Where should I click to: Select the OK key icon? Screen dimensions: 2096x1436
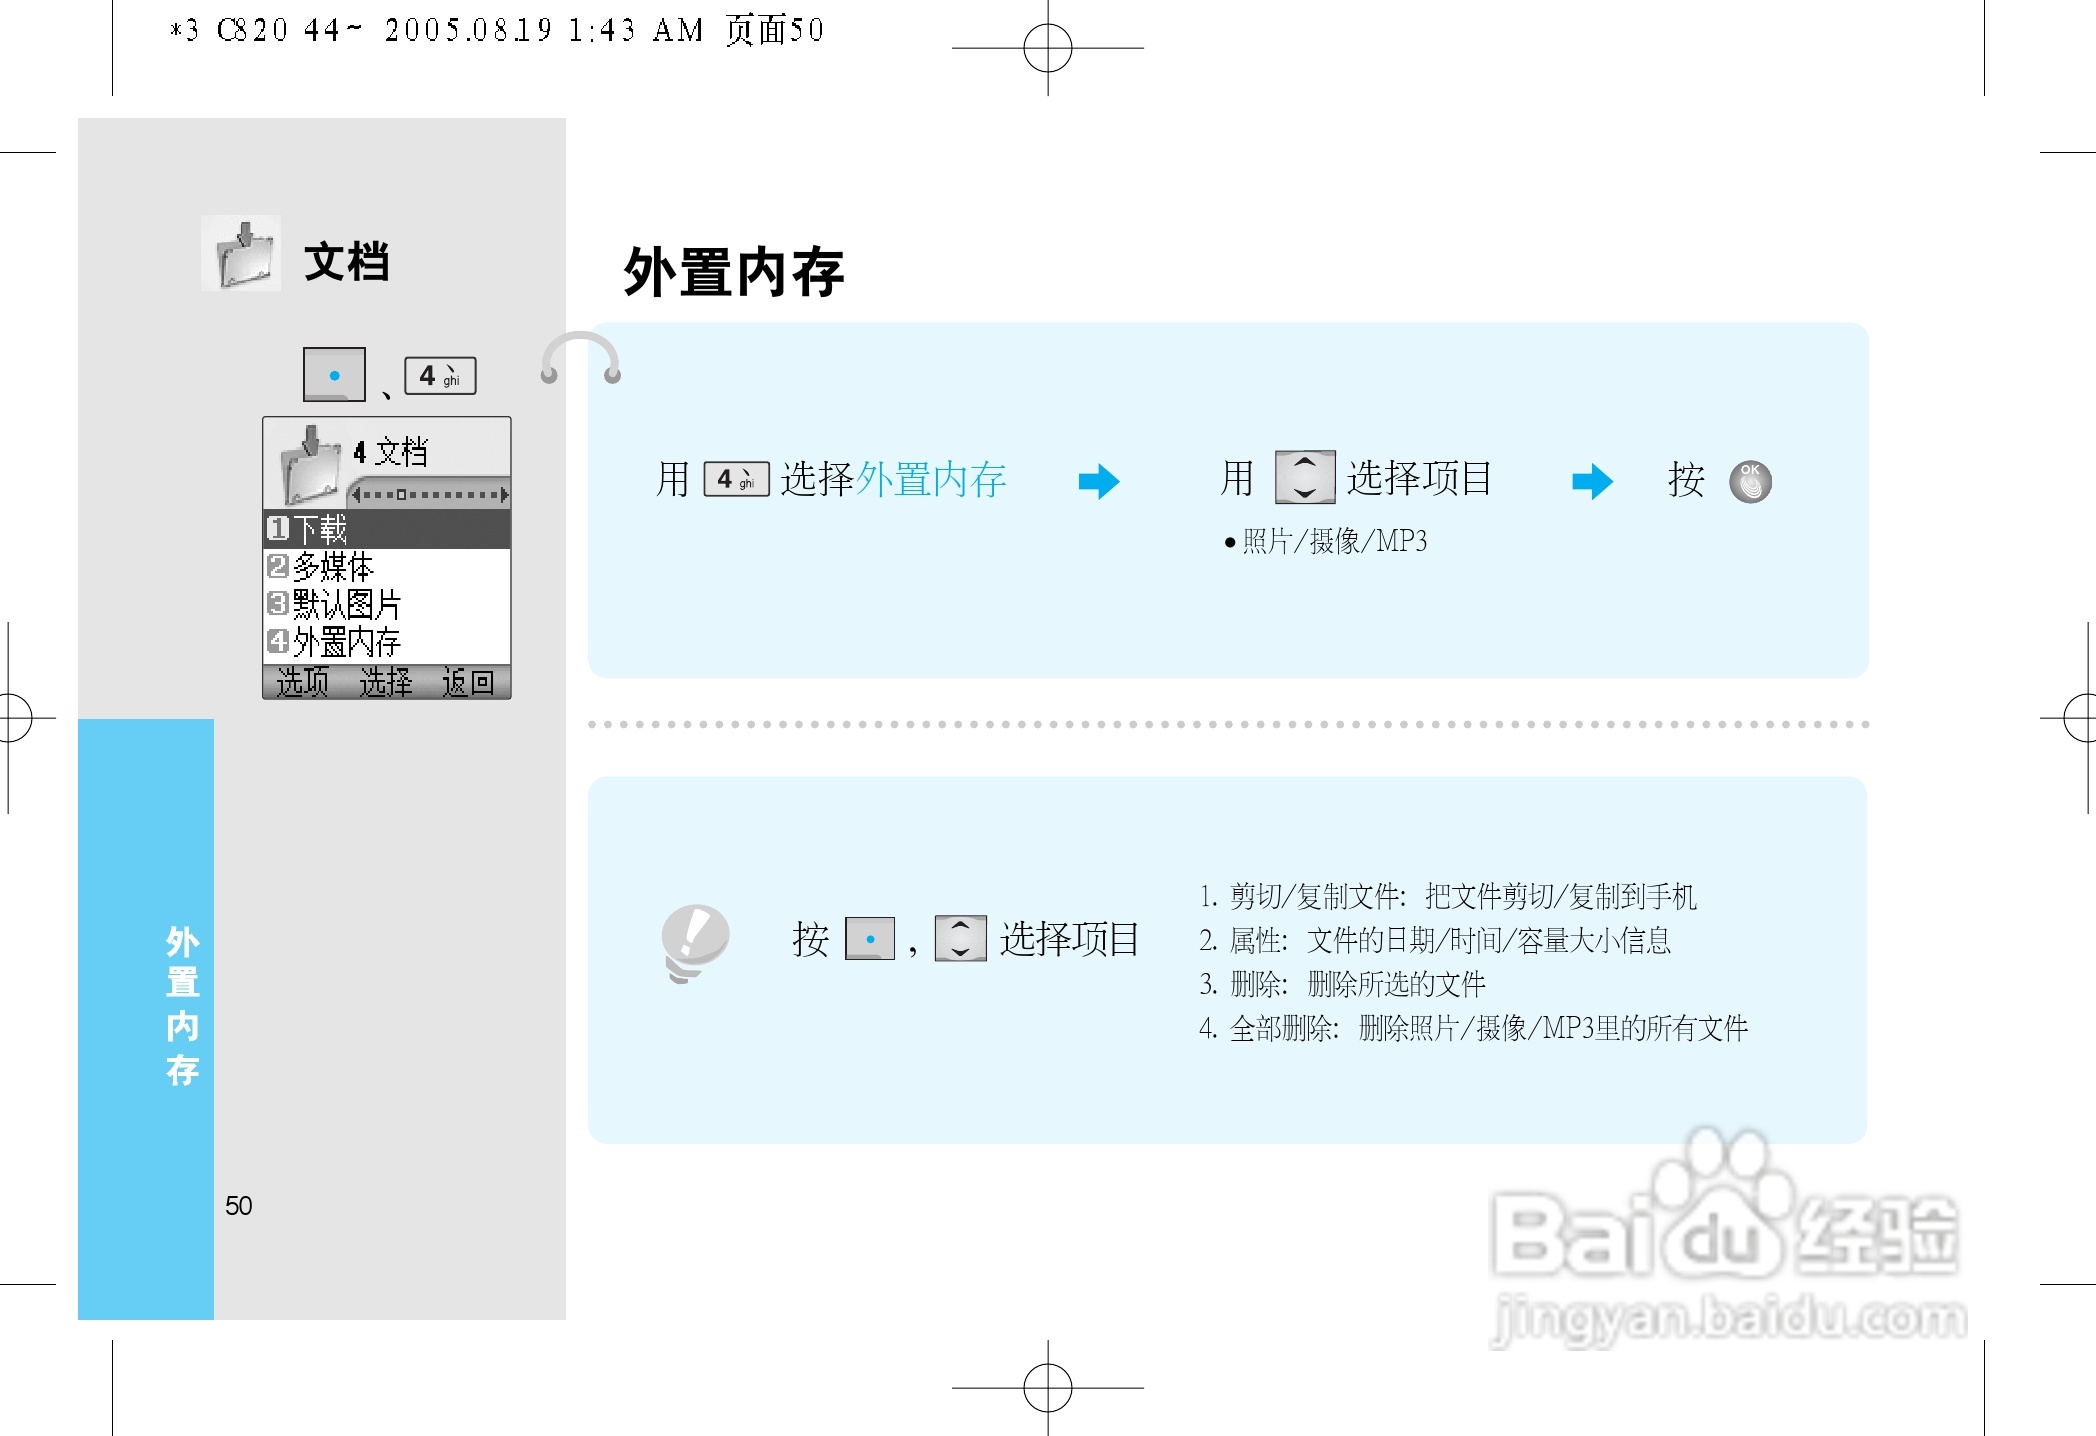coord(1751,482)
